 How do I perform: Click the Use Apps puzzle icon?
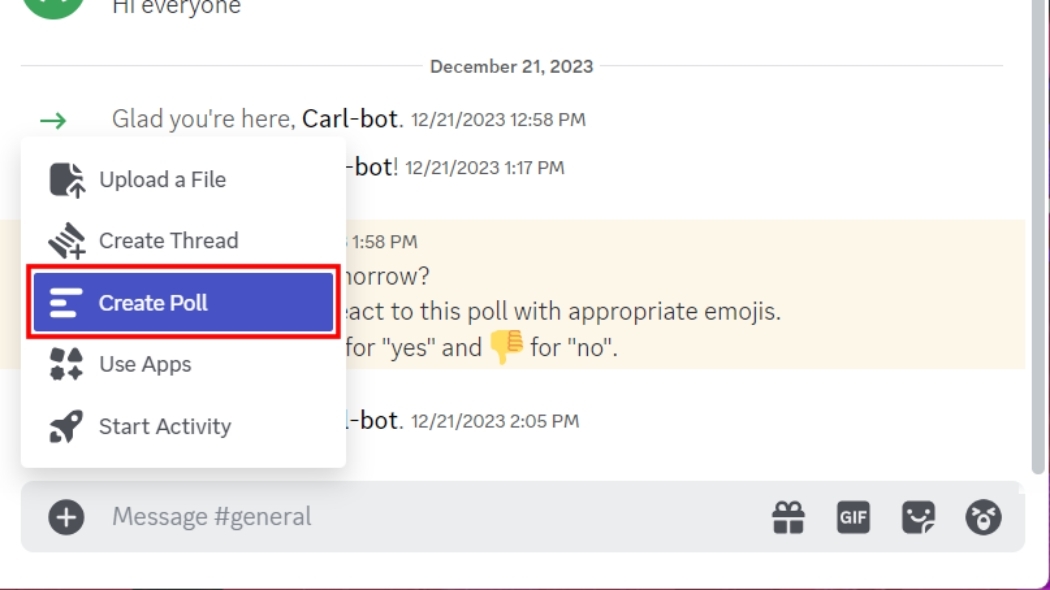coord(67,364)
